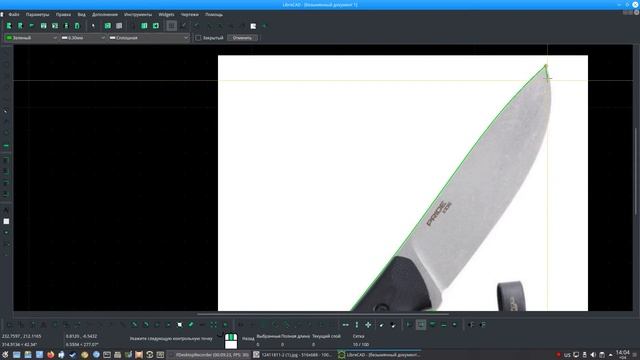Image resolution: width=640 pixels, height=360 pixels.
Task: Open the Вид menu
Action: (82, 14)
